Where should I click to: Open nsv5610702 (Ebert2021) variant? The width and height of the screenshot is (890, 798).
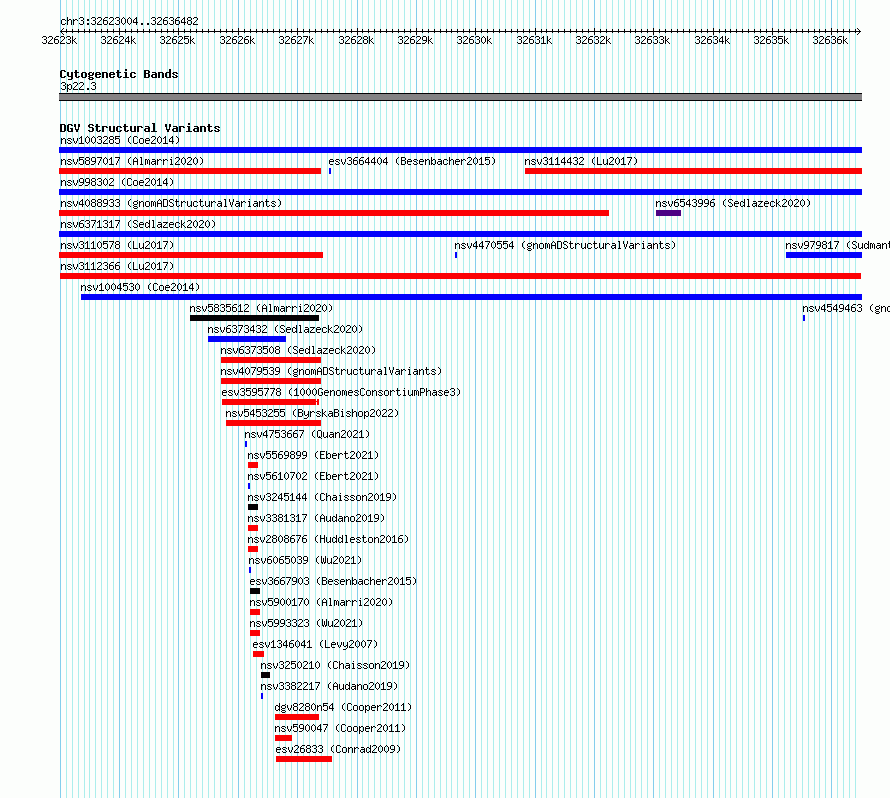point(313,476)
